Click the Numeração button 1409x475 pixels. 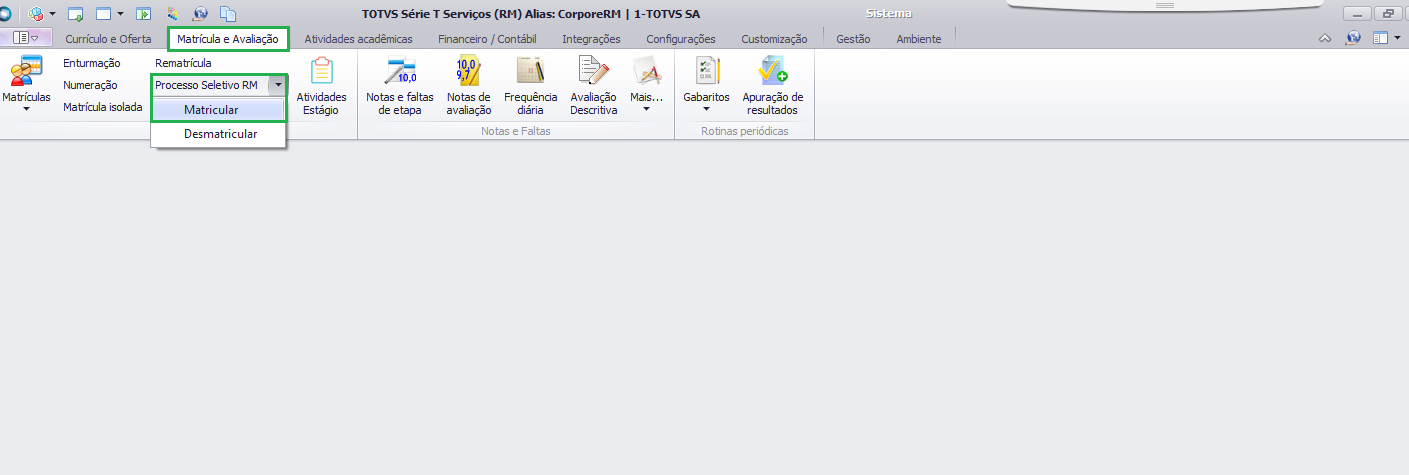pos(90,85)
